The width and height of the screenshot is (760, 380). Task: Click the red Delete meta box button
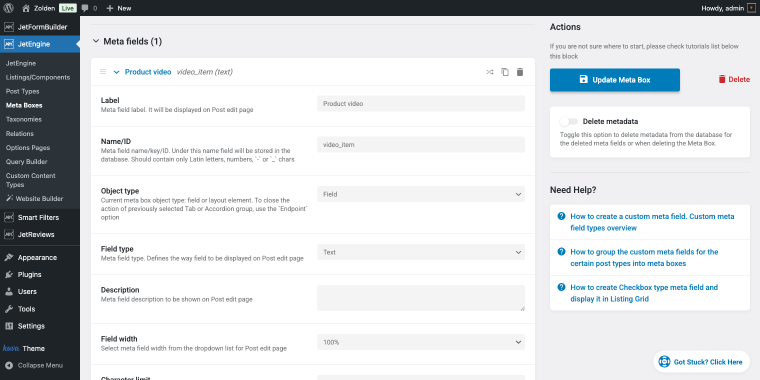(734, 79)
